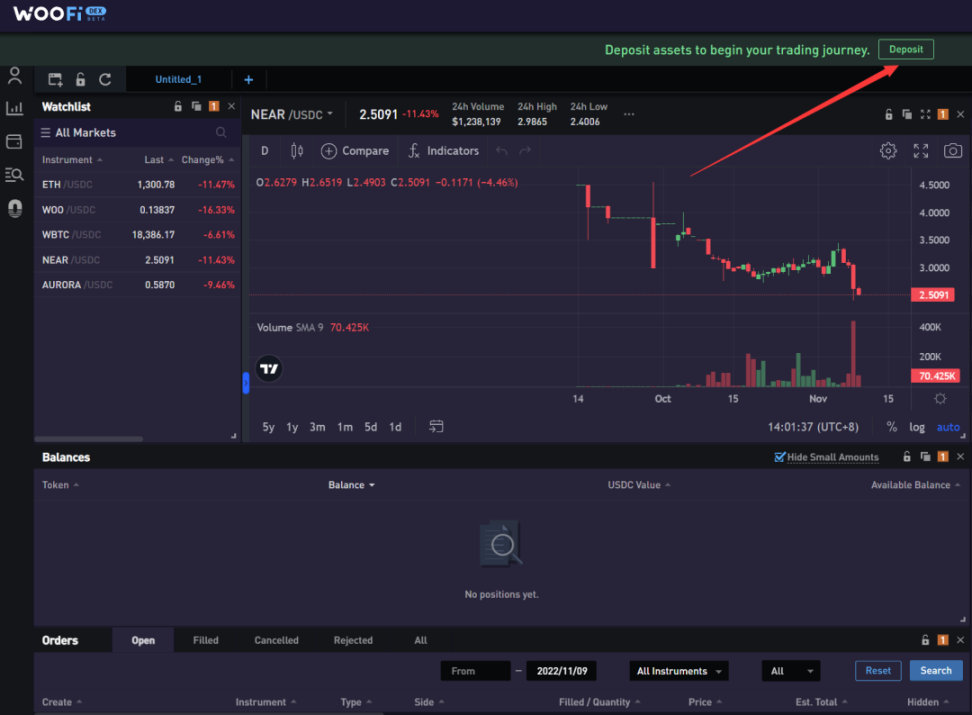Set chart range to 3m
This screenshot has width=972, height=715.
(x=317, y=427)
